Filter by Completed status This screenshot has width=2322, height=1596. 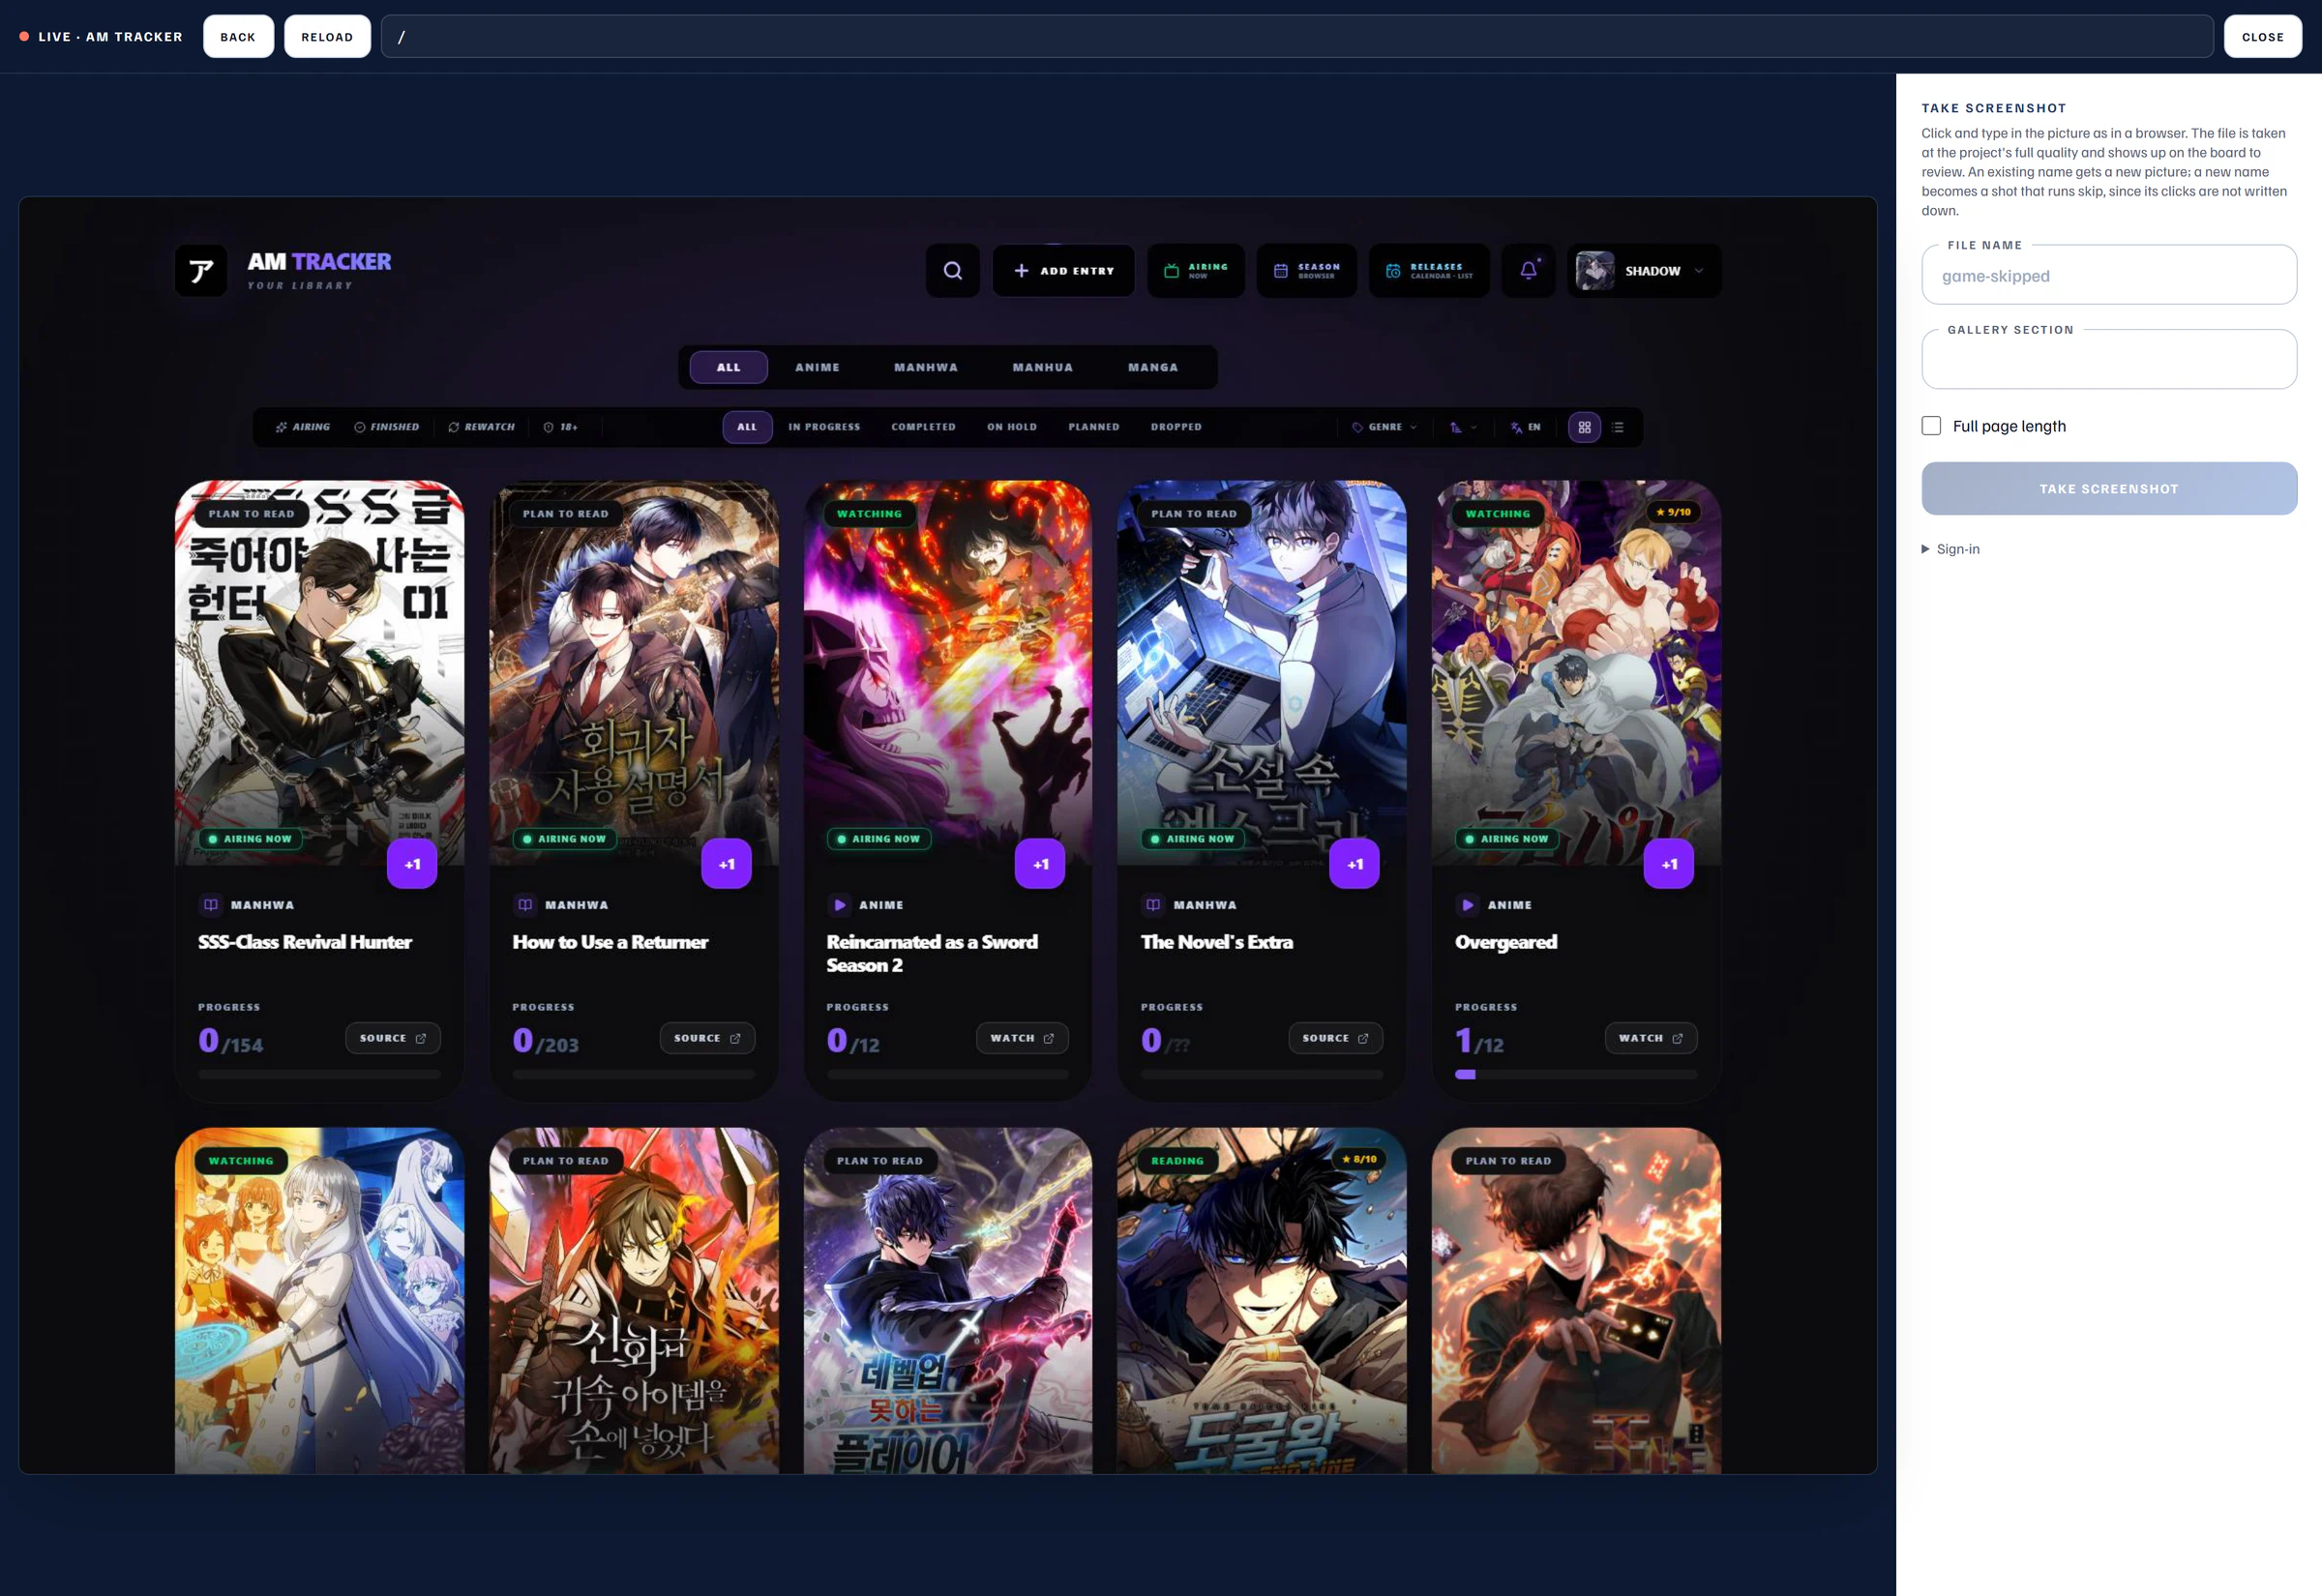point(922,427)
